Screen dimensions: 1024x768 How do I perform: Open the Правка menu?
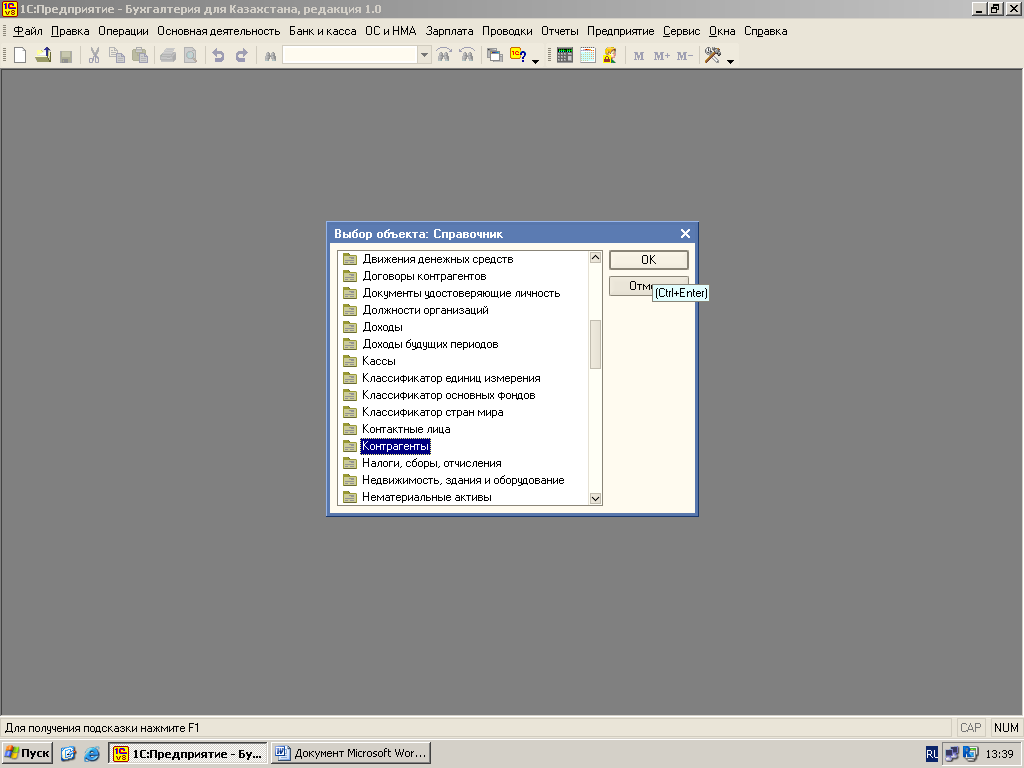coord(70,31)
